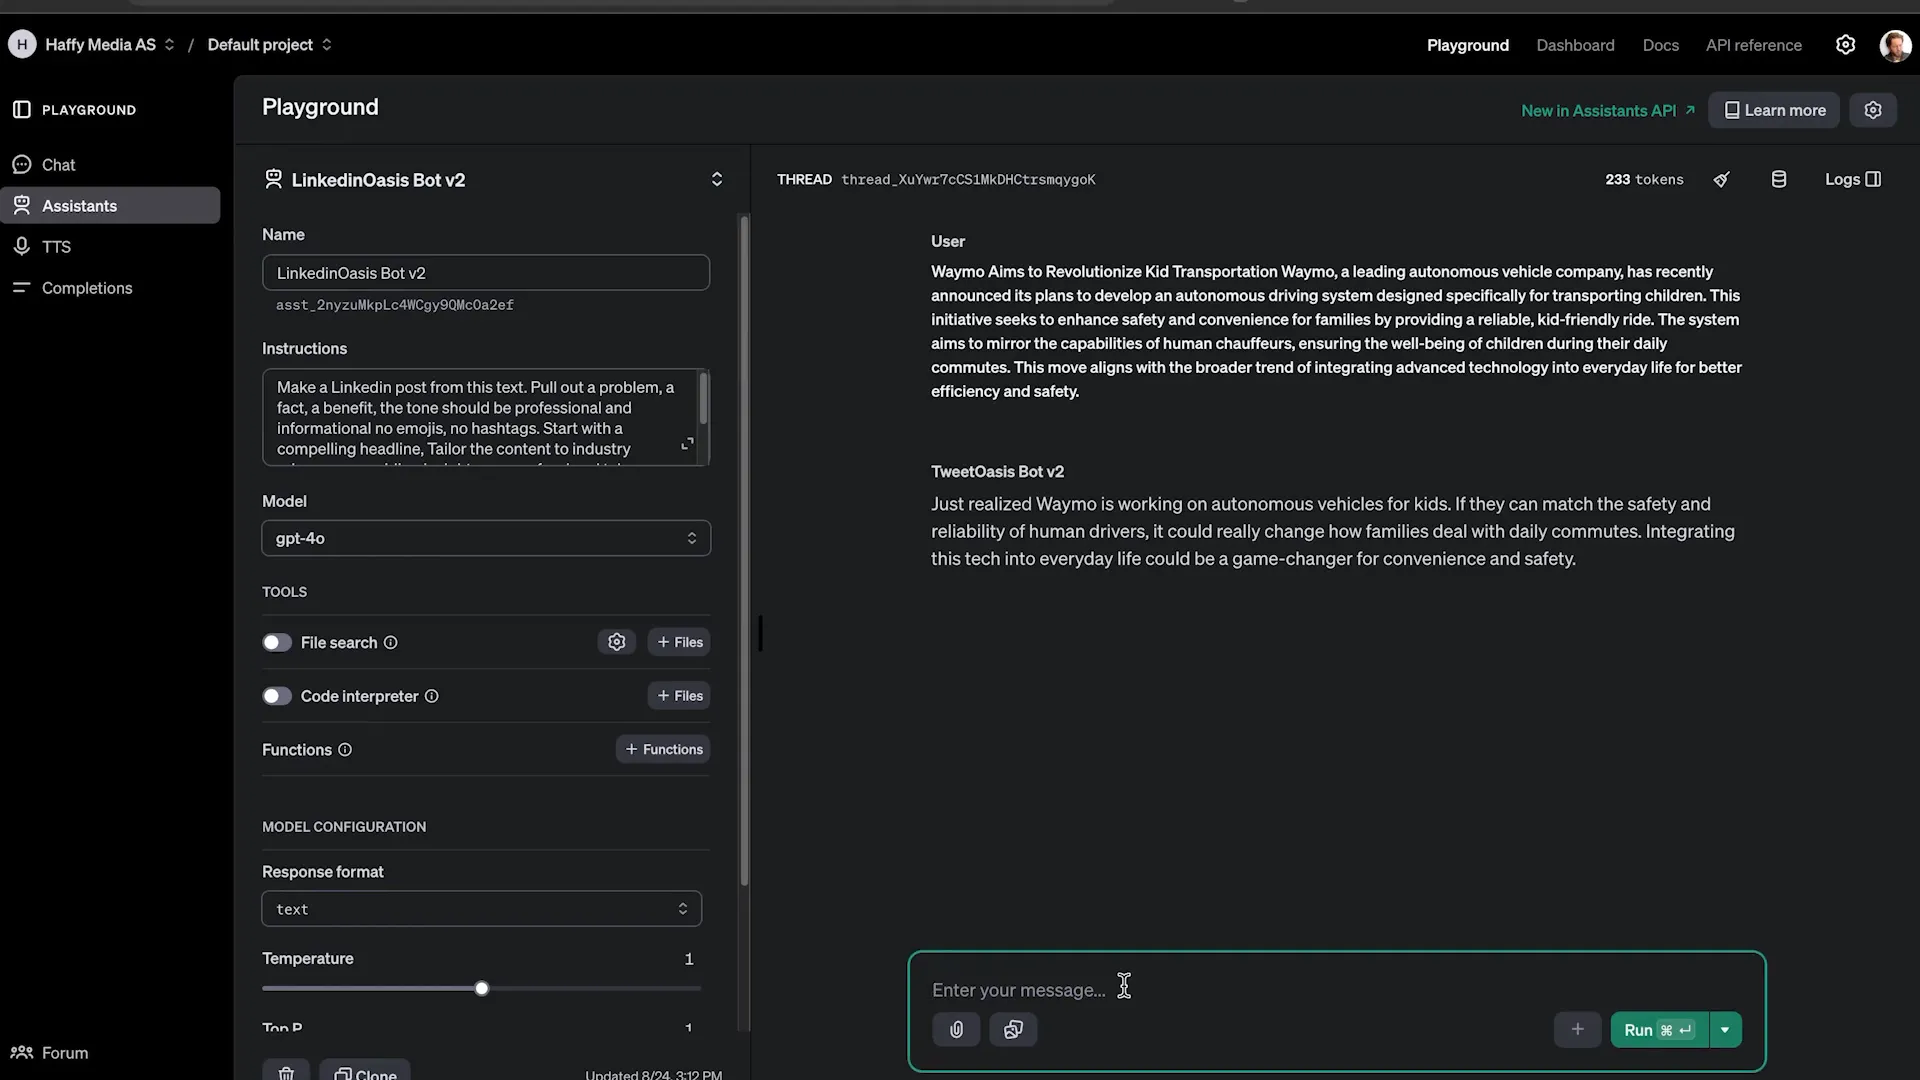Open the image attach icon in message box

click(1013, 1030)
